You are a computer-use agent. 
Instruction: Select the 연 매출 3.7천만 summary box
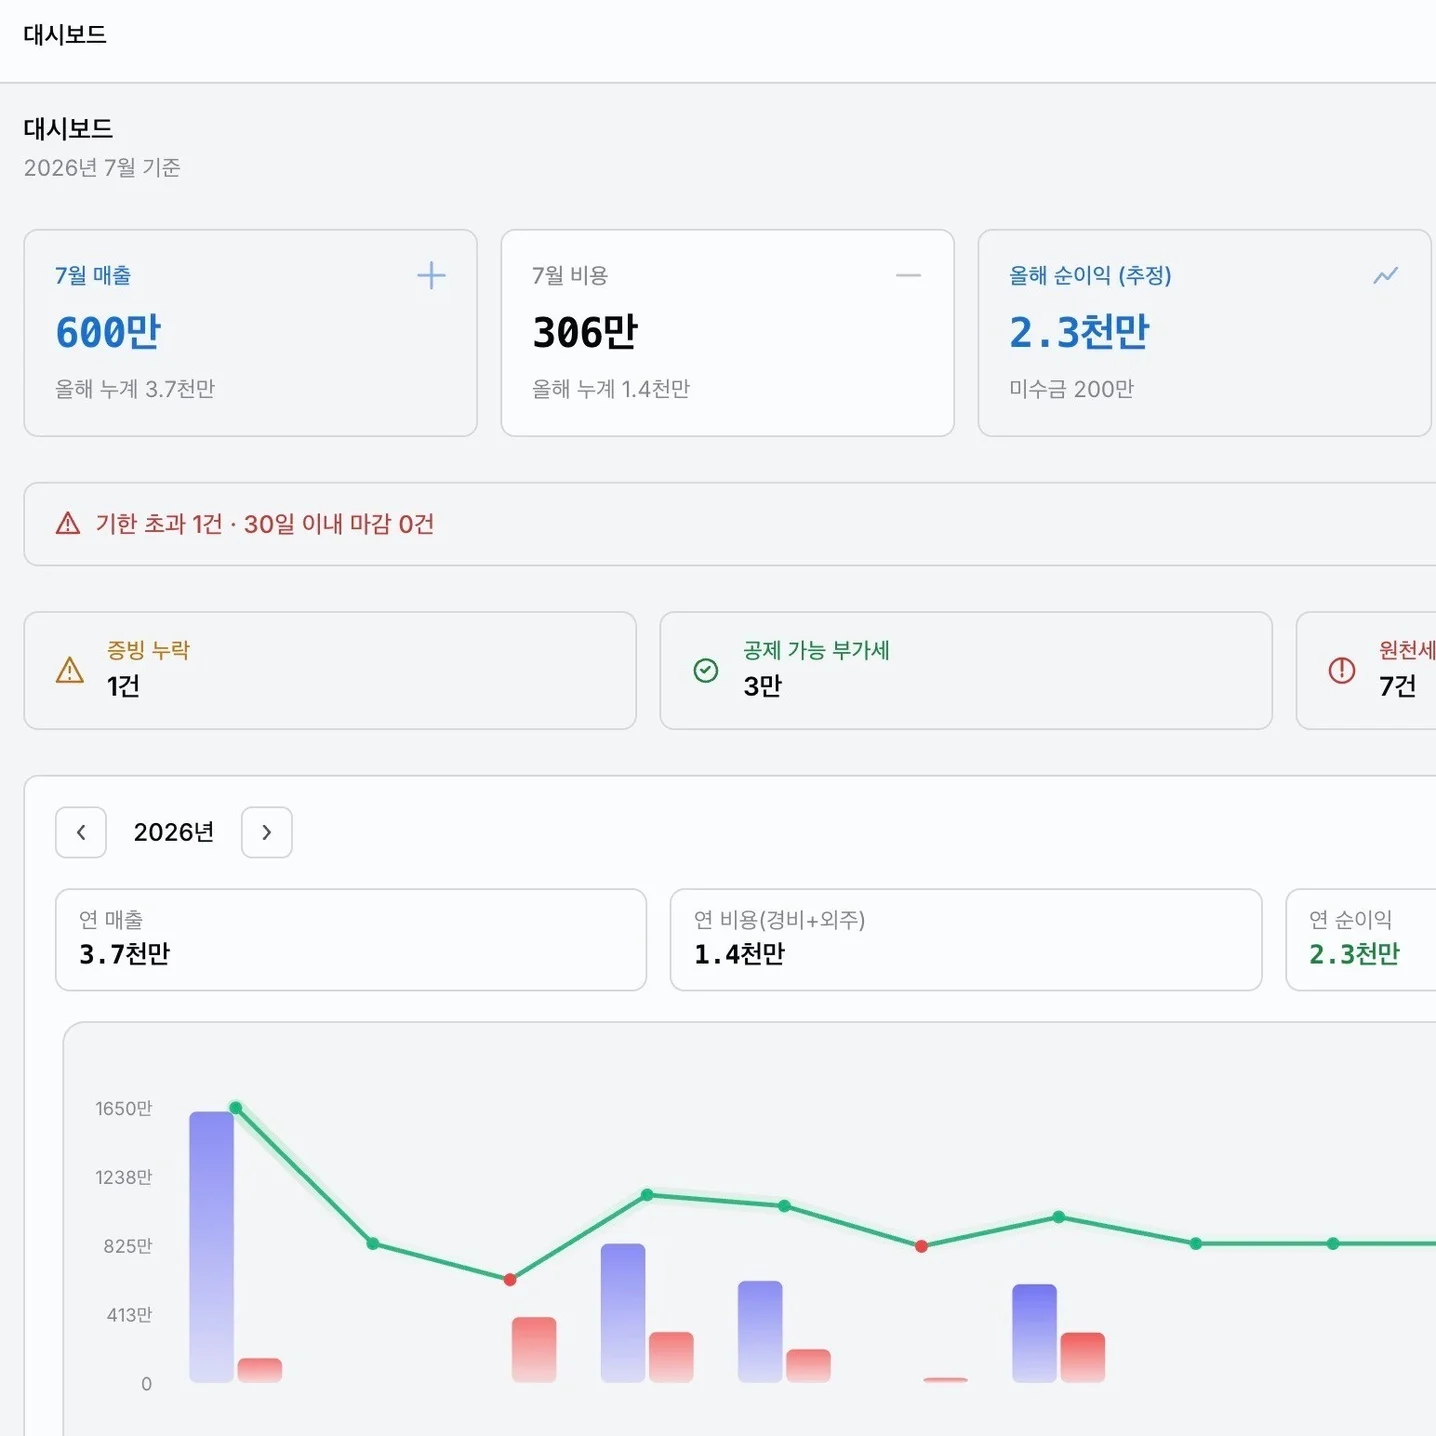pyautogui.click(x=351, y=940)
